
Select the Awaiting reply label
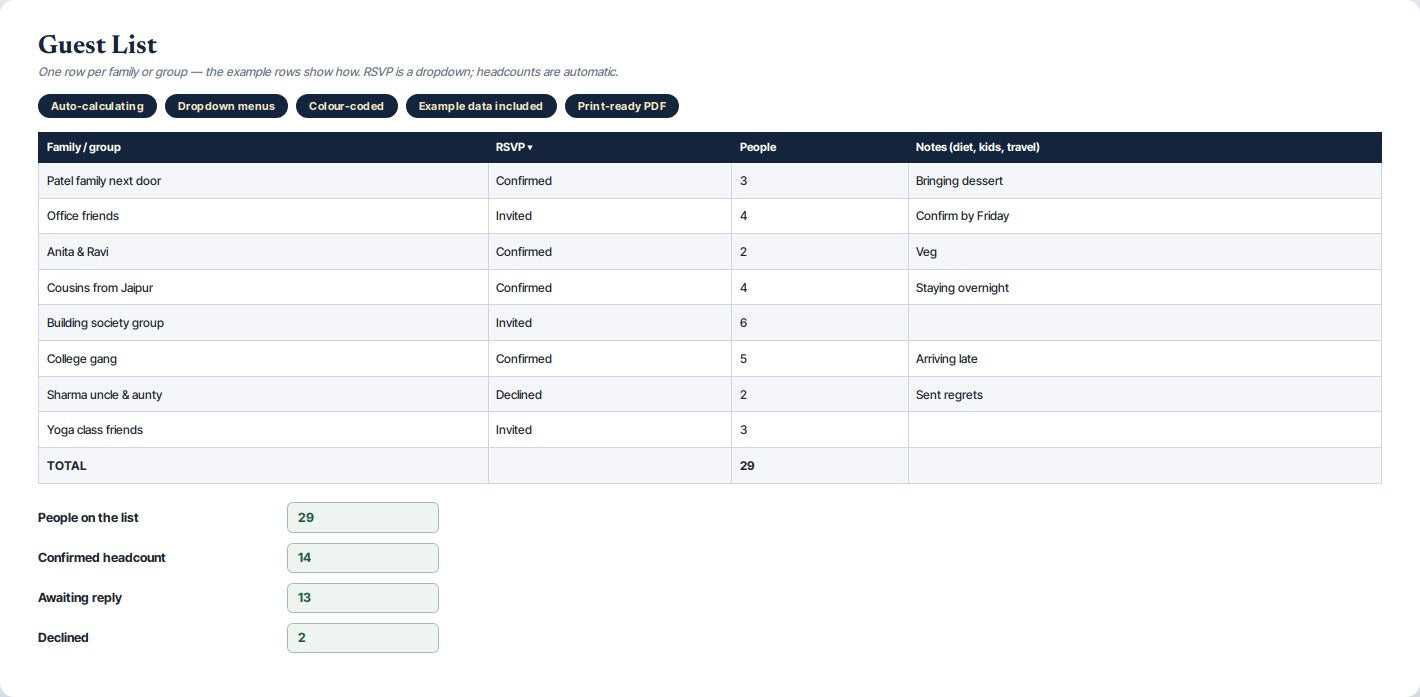click(80, 598)
